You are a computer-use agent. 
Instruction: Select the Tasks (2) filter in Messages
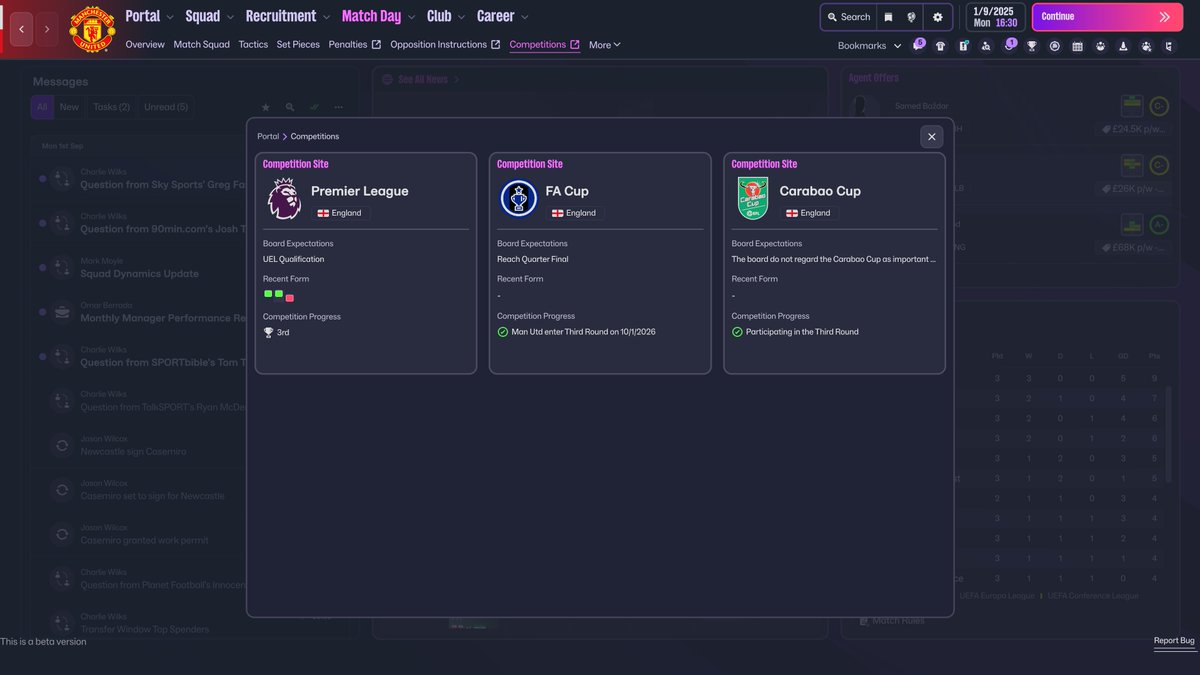coord(111,107)
